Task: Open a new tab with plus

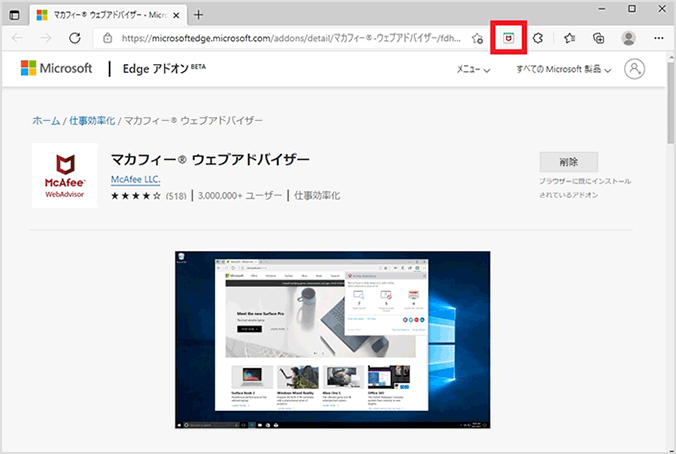Action: pyautogui.click(x=198, y=15)
